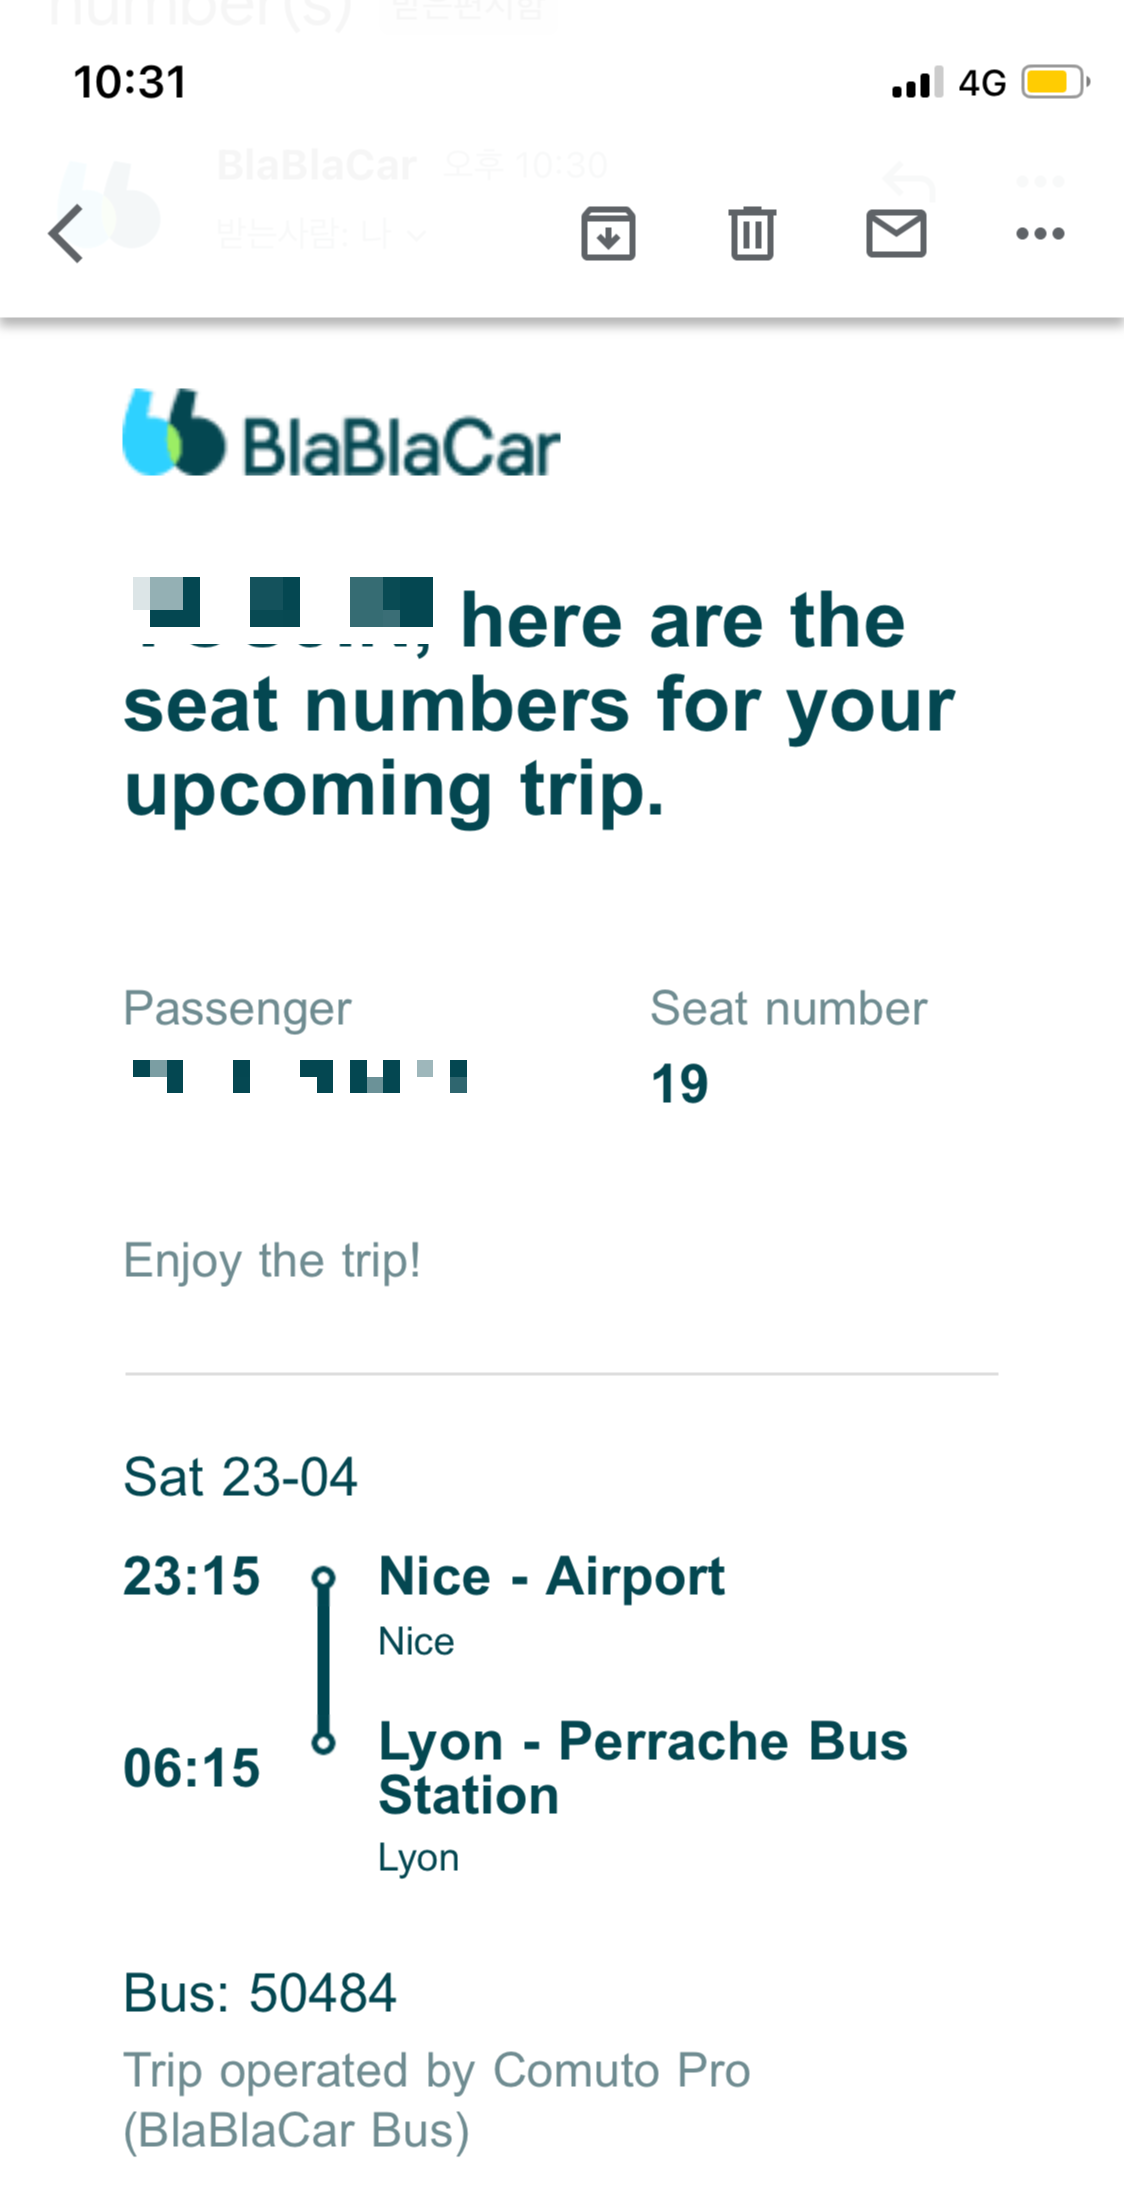Tap the 23:15 departure time

coord(192,1576)
